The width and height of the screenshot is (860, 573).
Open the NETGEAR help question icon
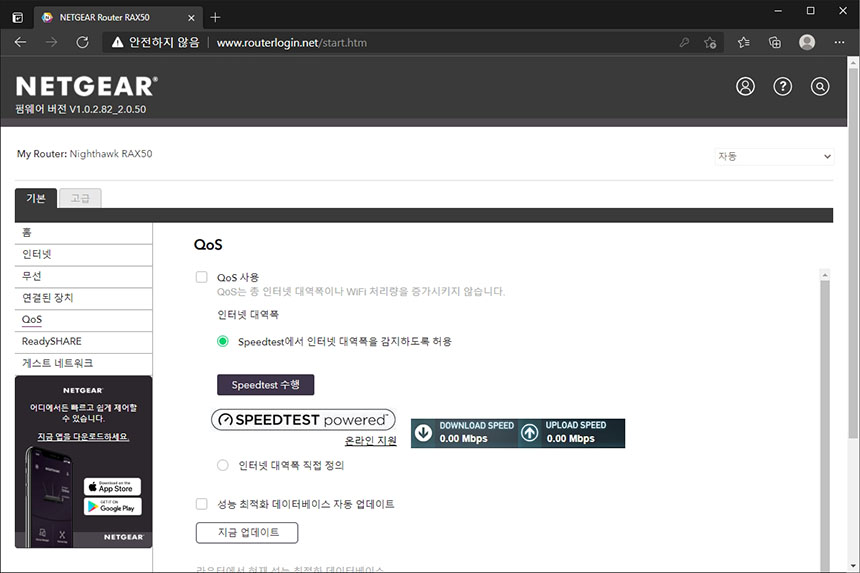783,86
